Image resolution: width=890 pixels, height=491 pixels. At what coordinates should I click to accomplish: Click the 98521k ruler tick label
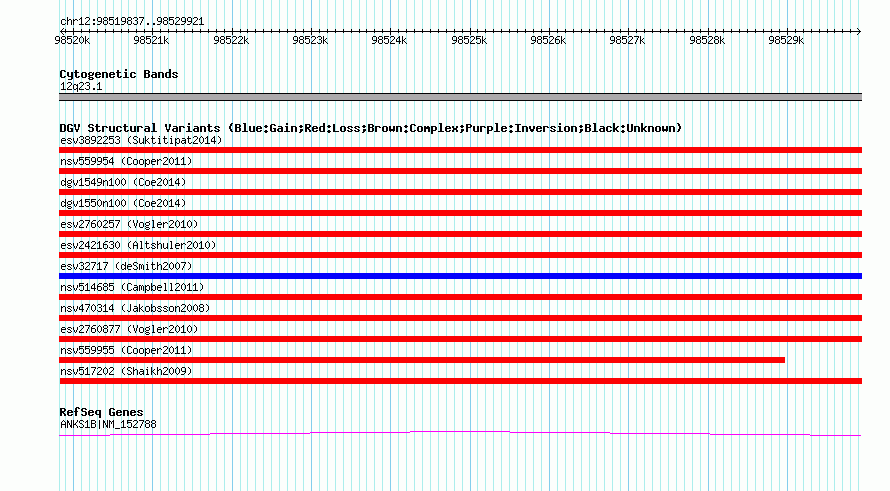[151, 40]
